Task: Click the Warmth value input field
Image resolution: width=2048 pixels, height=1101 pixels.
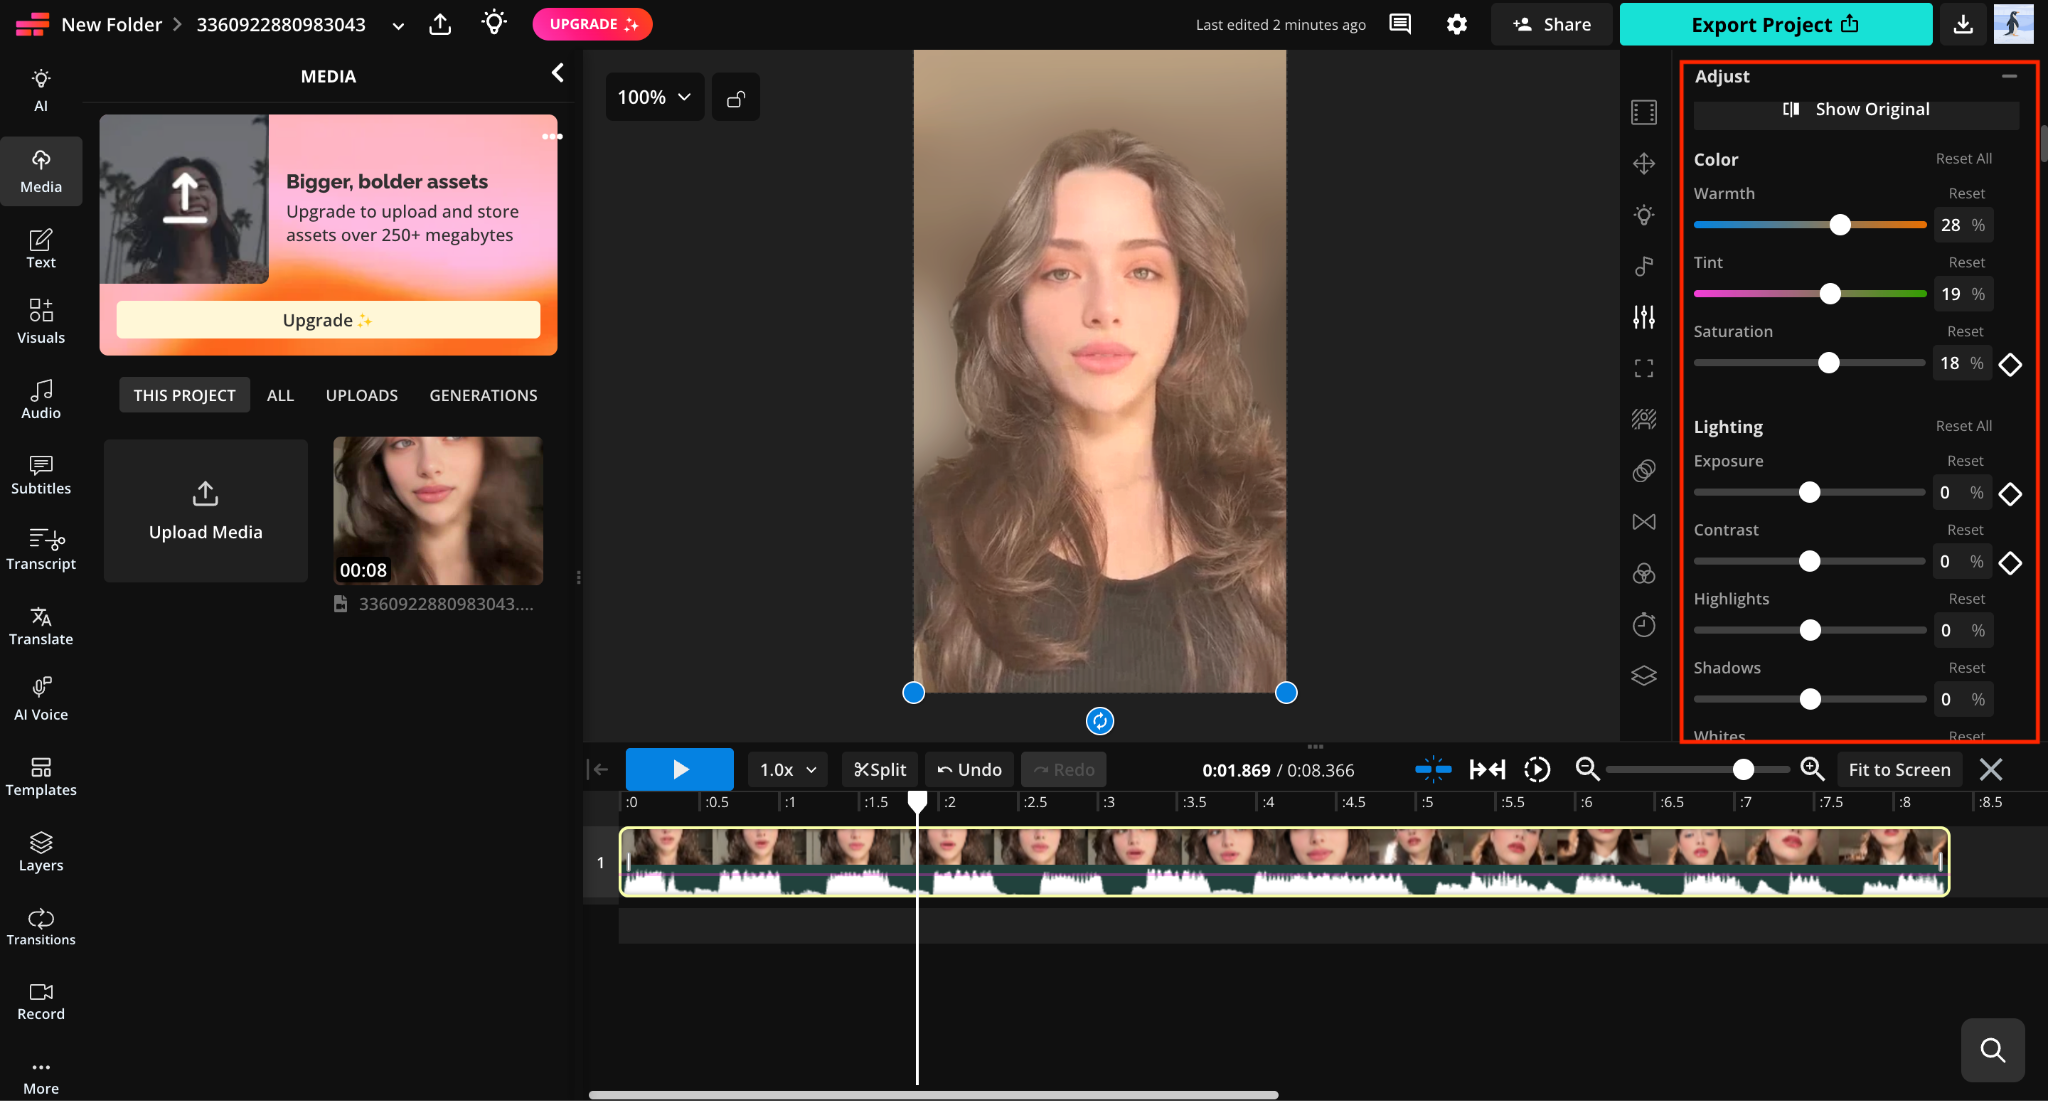Action: [1963, 225]
